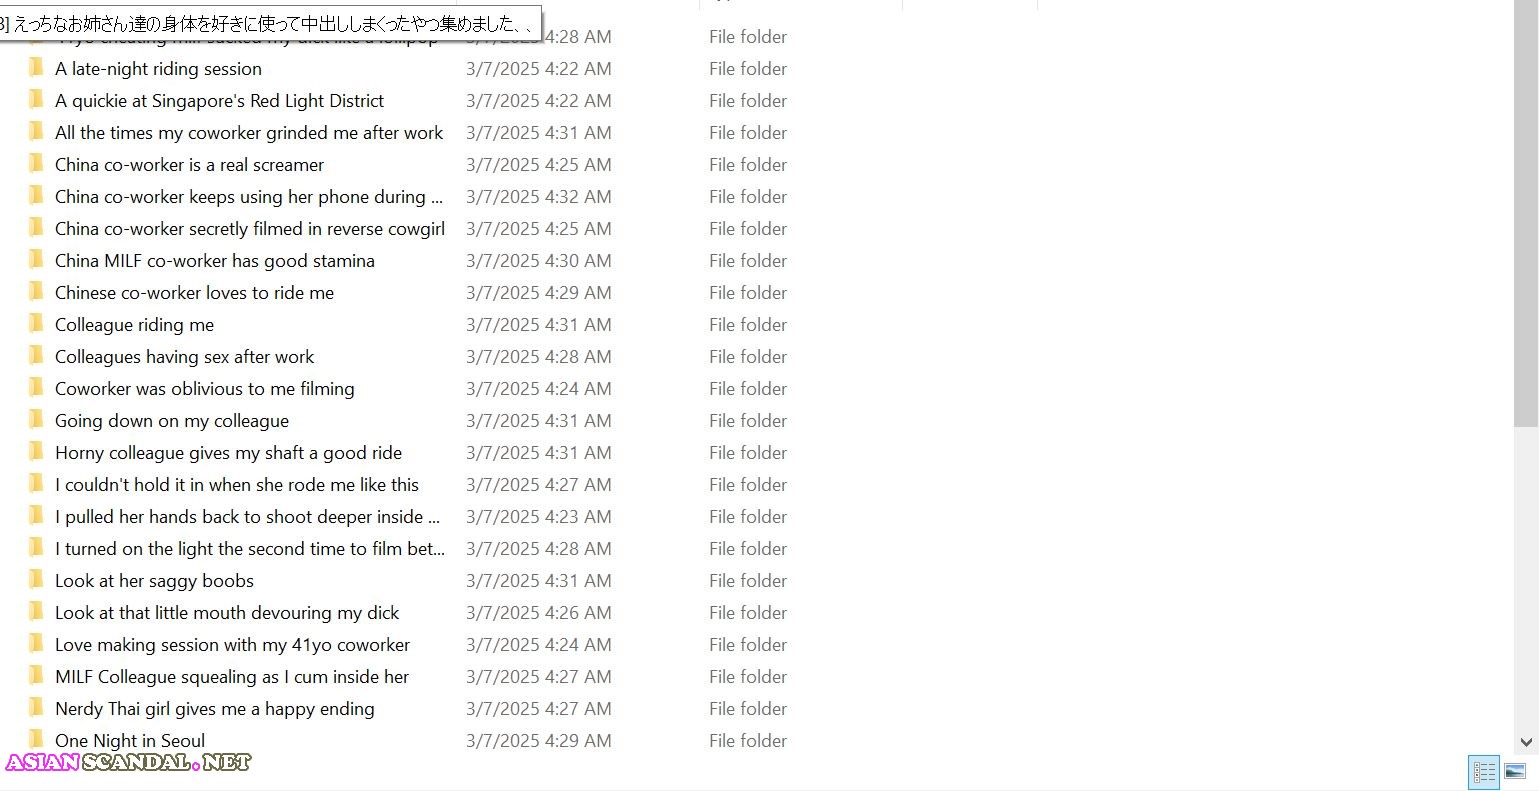Select 'I couldn't hold it in when she rode me like this'

pyautogui.click(x=237, y=484)
